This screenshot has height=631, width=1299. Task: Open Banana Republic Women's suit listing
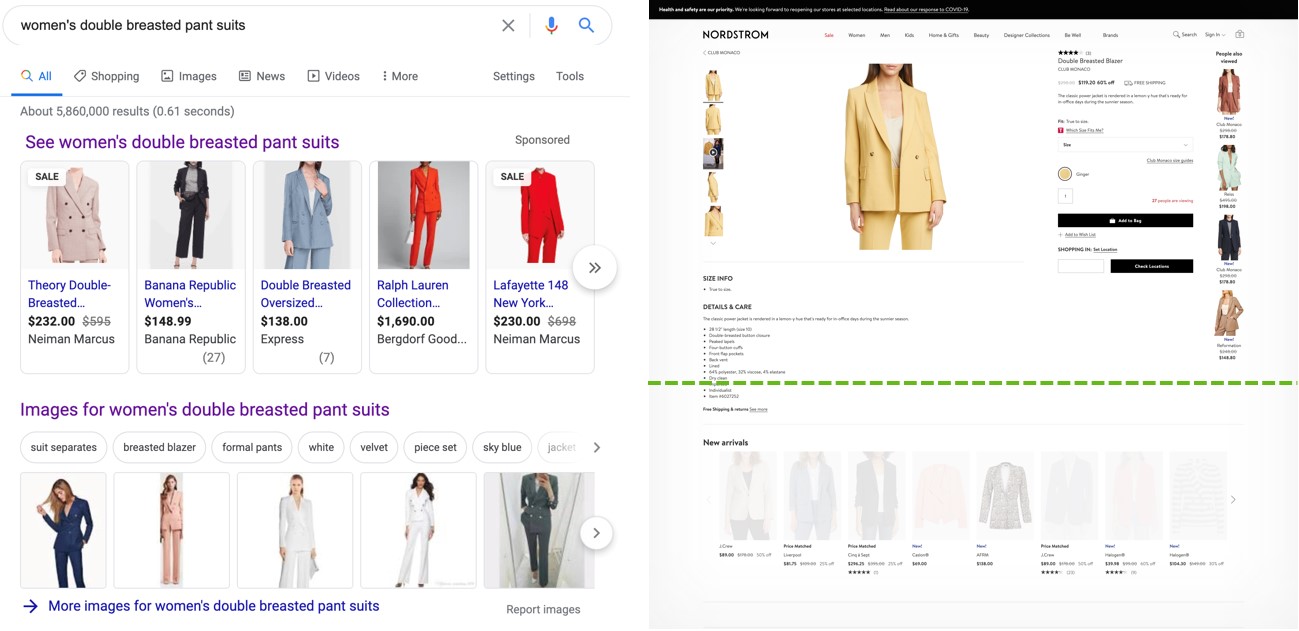click(191, 267)
